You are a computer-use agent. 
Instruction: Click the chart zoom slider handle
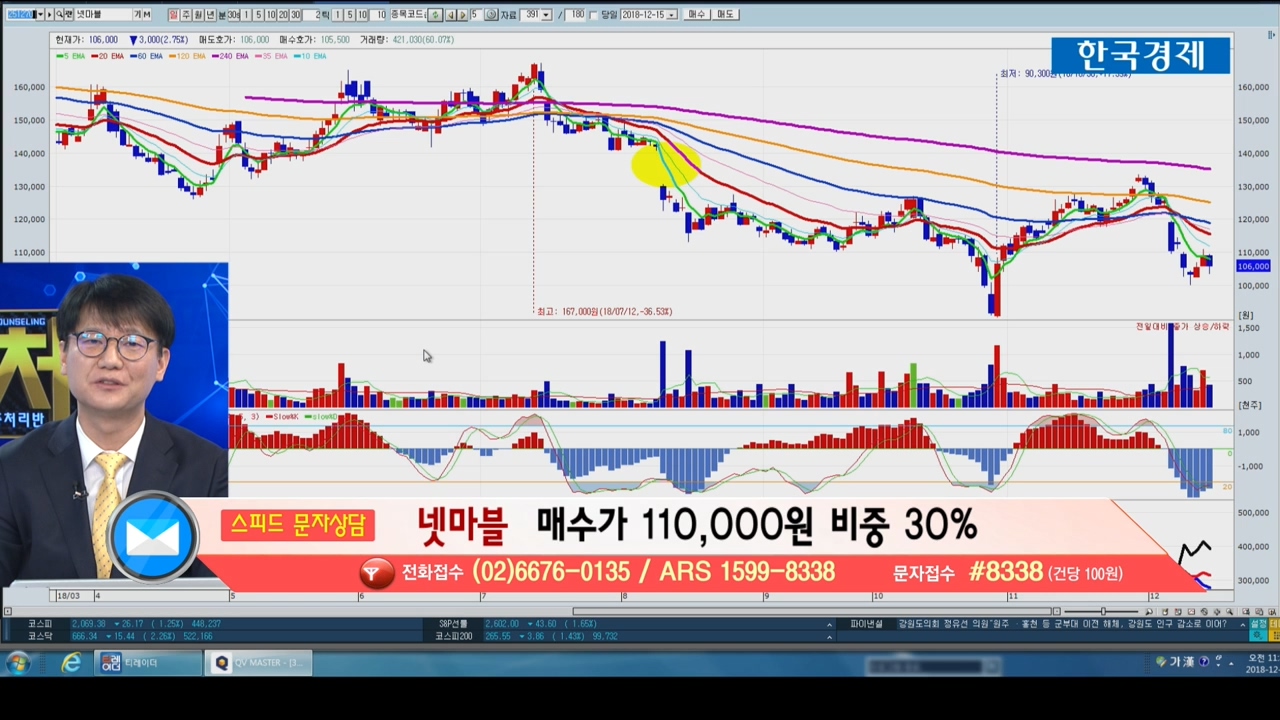1103,611
